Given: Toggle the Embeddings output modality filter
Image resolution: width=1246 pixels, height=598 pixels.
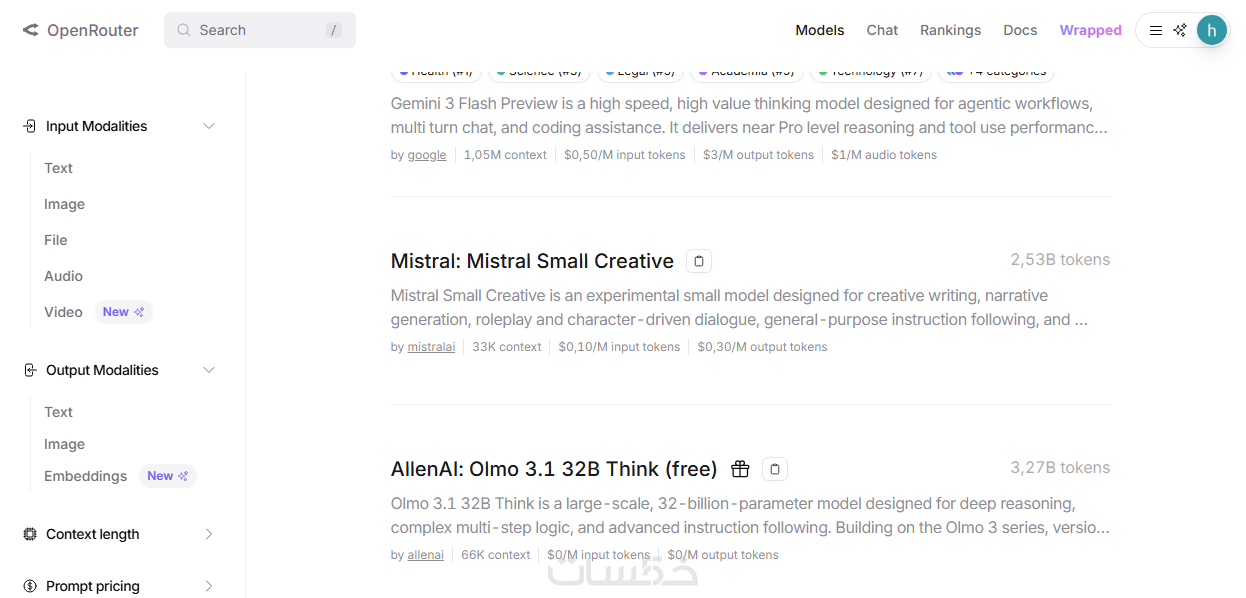Looking at the screenshot, I should [x=85, y=476].
